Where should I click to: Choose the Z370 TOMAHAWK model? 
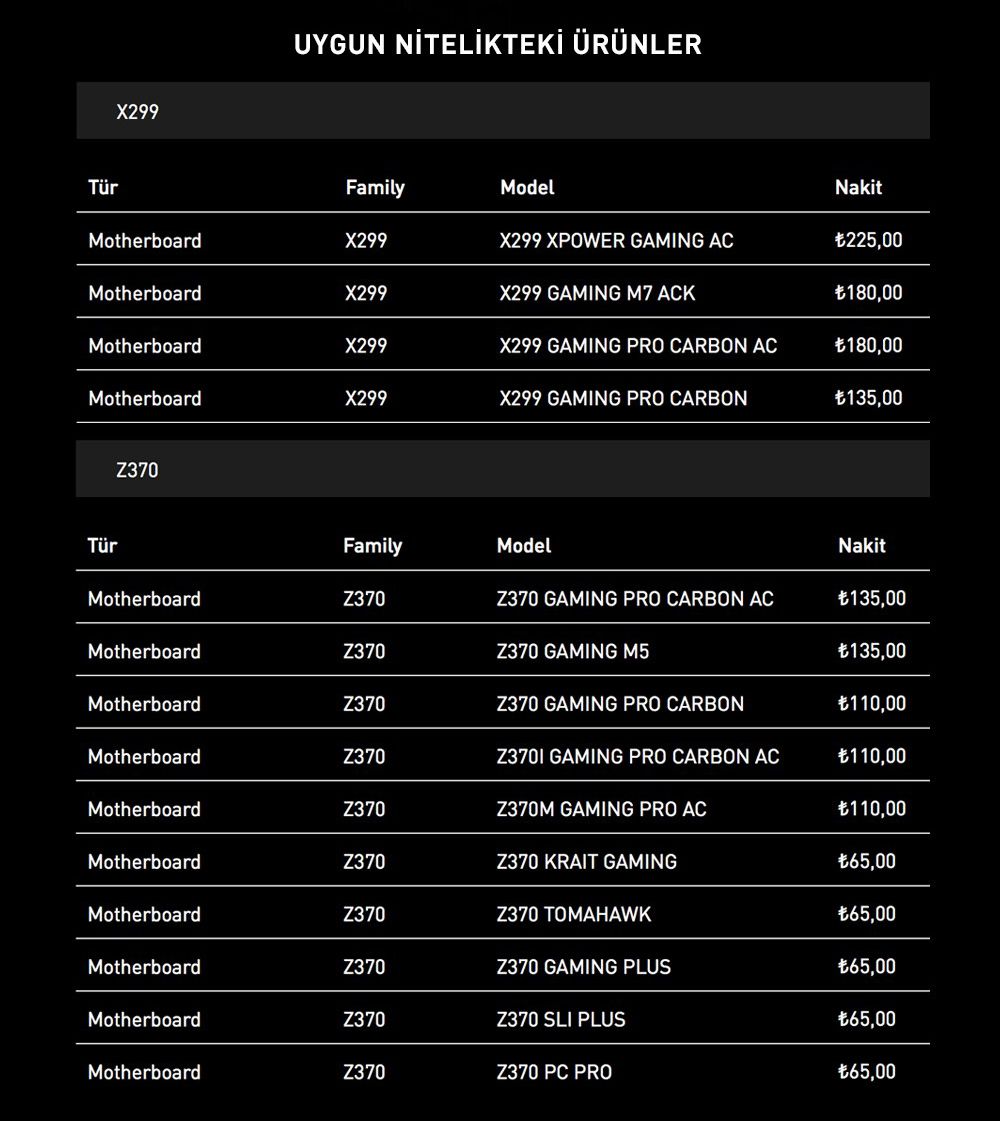(573, 915)
